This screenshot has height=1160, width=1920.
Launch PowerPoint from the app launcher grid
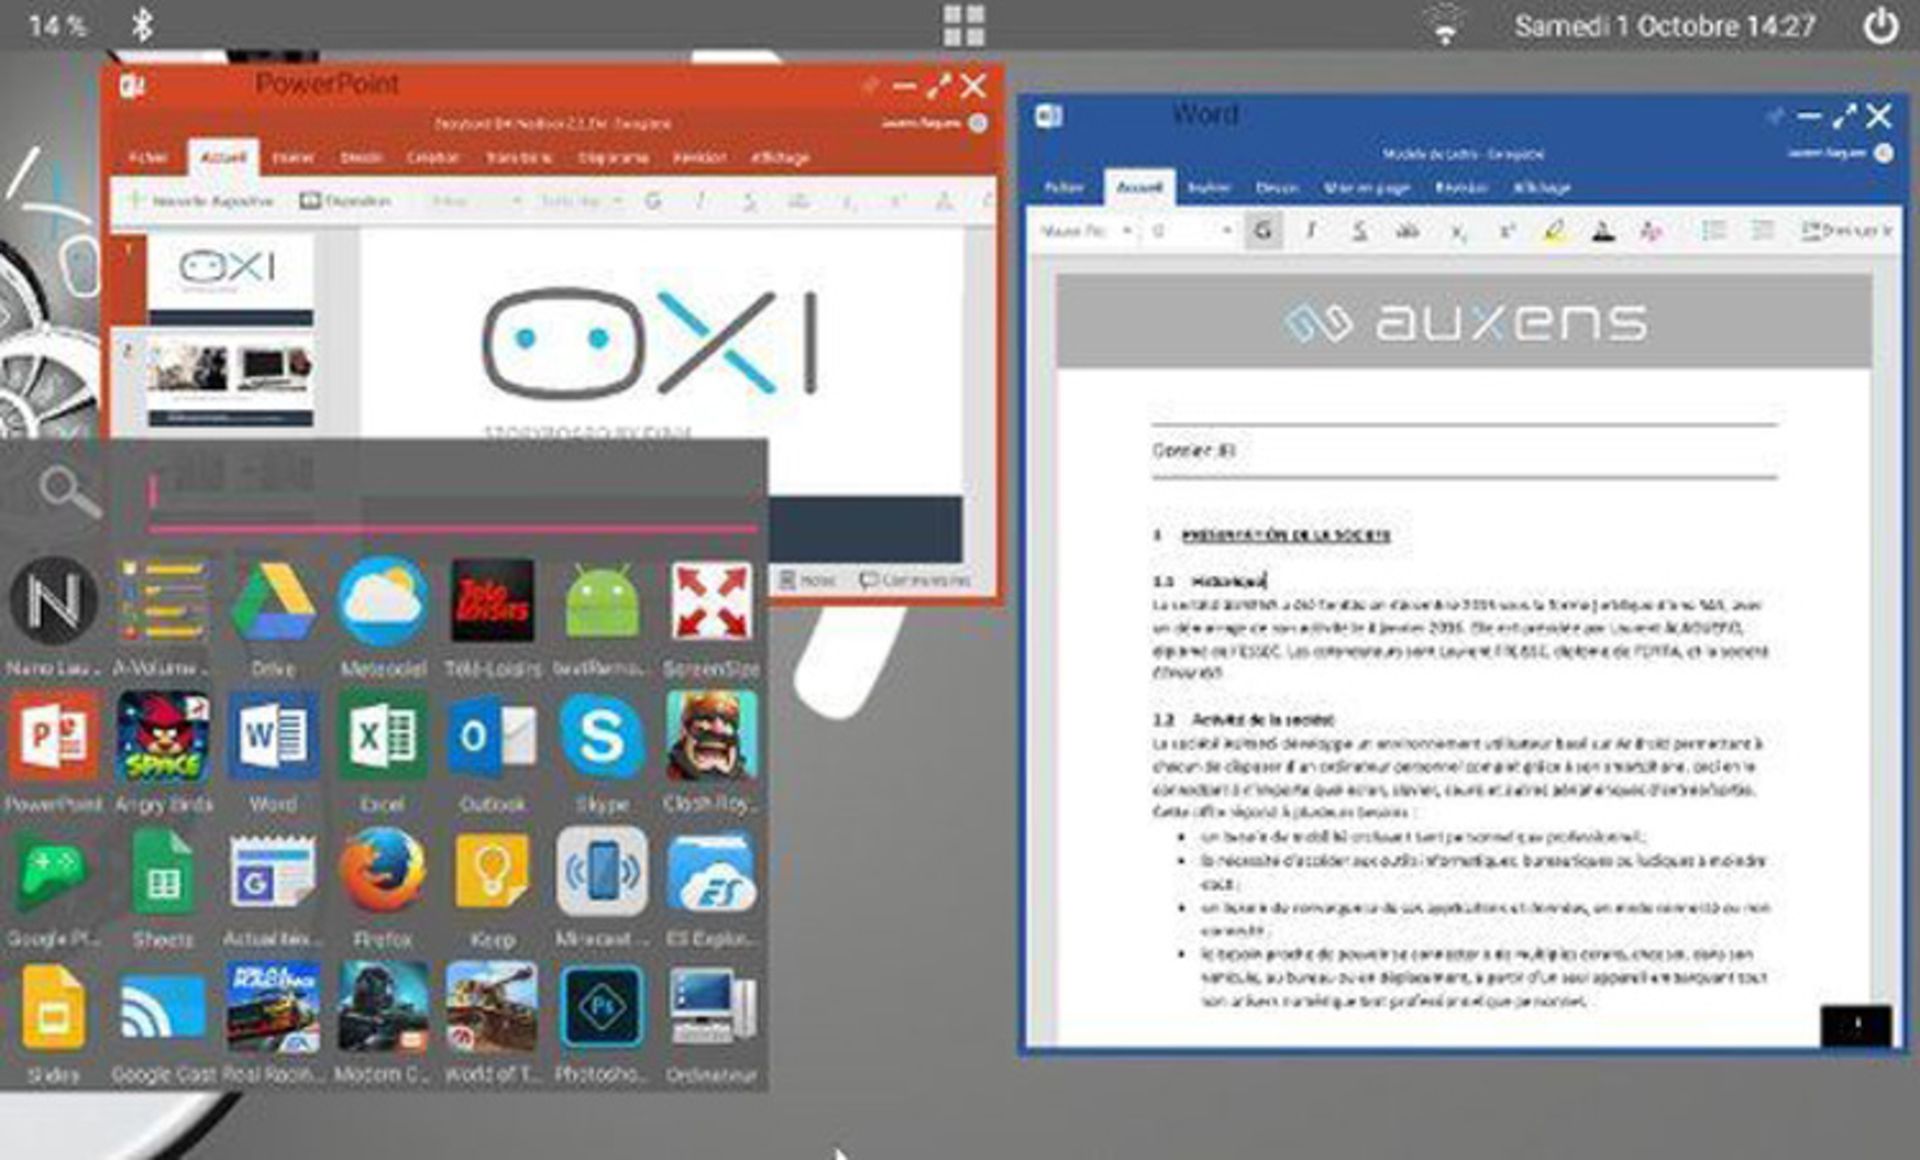click(x=53, y=736)
